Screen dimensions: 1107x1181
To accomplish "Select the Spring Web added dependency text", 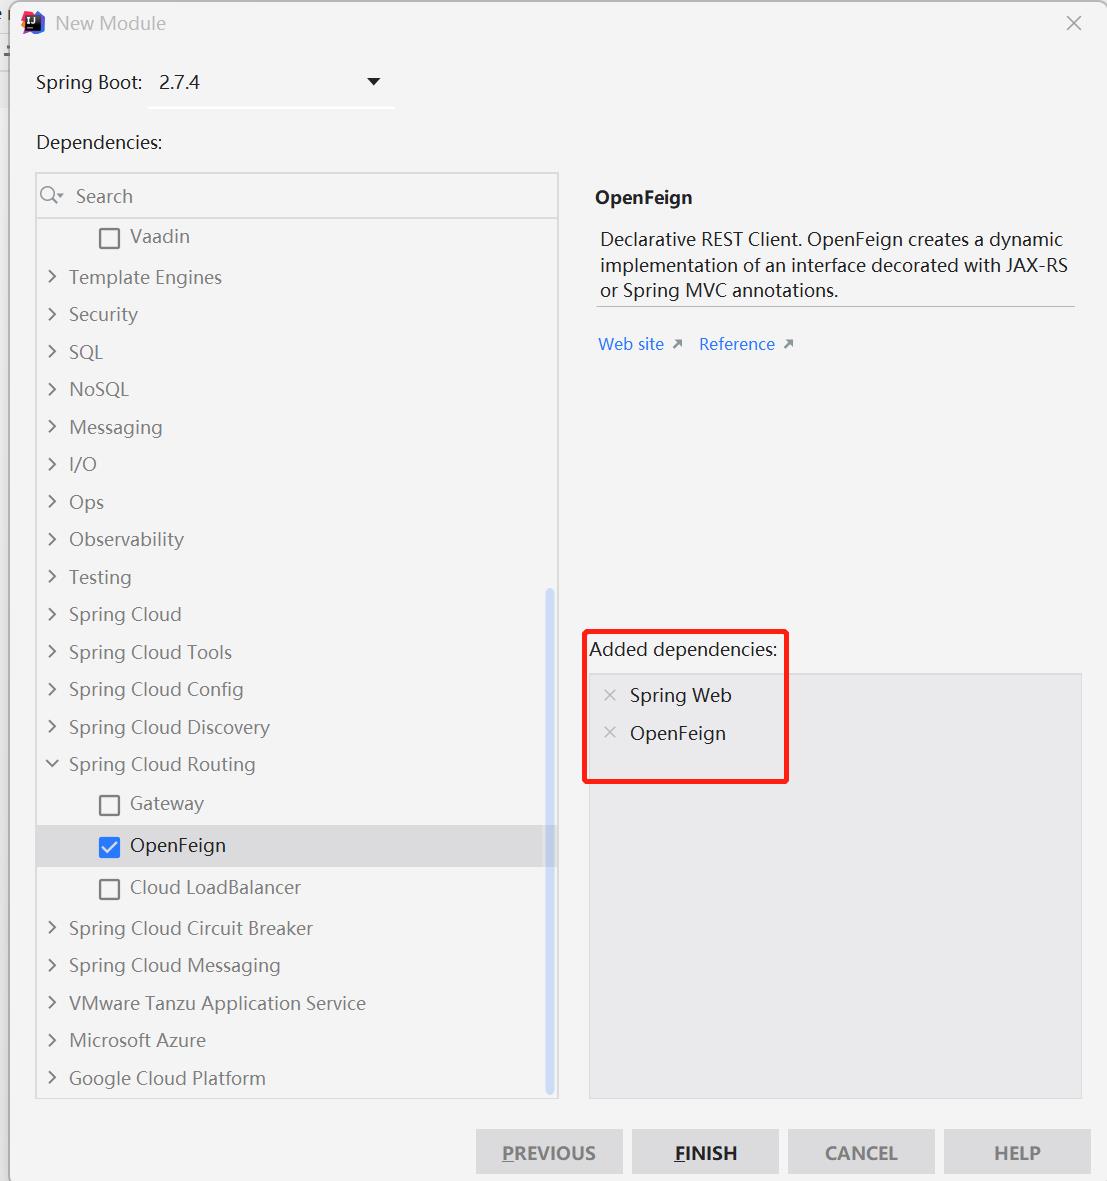I will click(681, 695).
